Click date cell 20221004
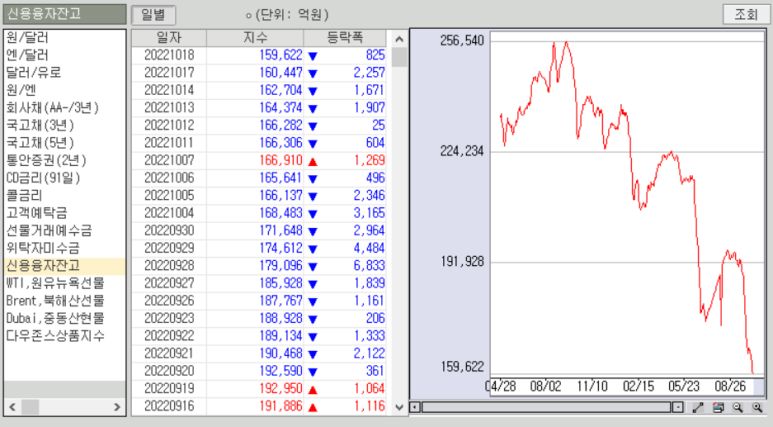This screenshot has height=427, width=773. [169, 213]
